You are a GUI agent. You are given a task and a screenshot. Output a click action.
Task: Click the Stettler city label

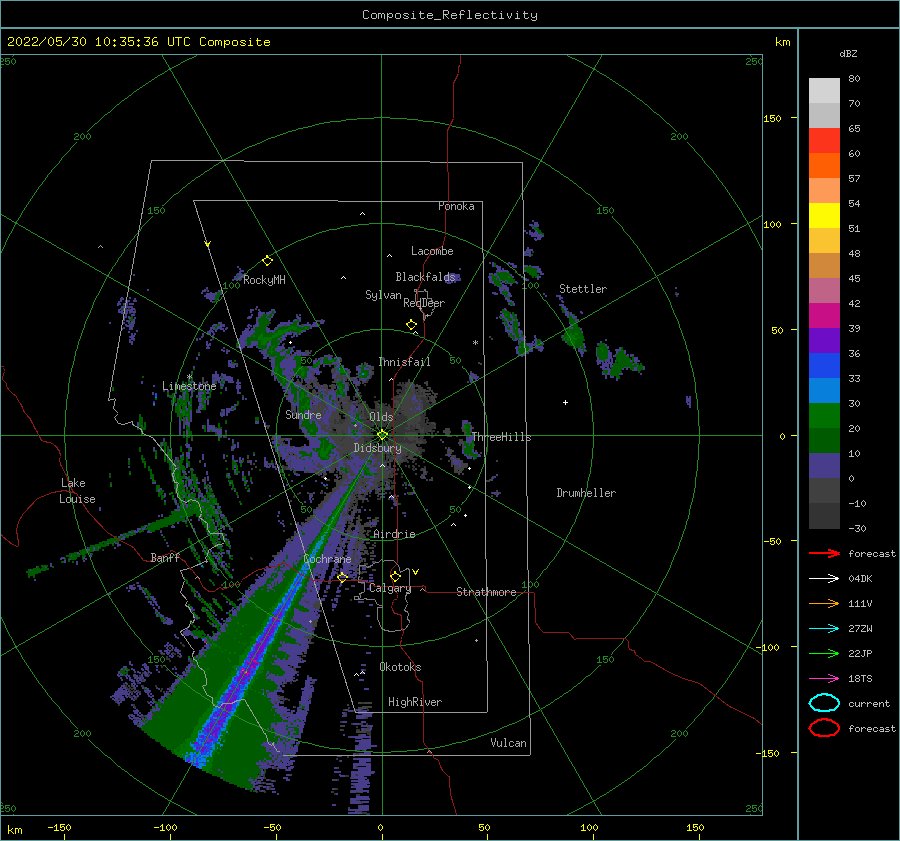tap(583, 289)
